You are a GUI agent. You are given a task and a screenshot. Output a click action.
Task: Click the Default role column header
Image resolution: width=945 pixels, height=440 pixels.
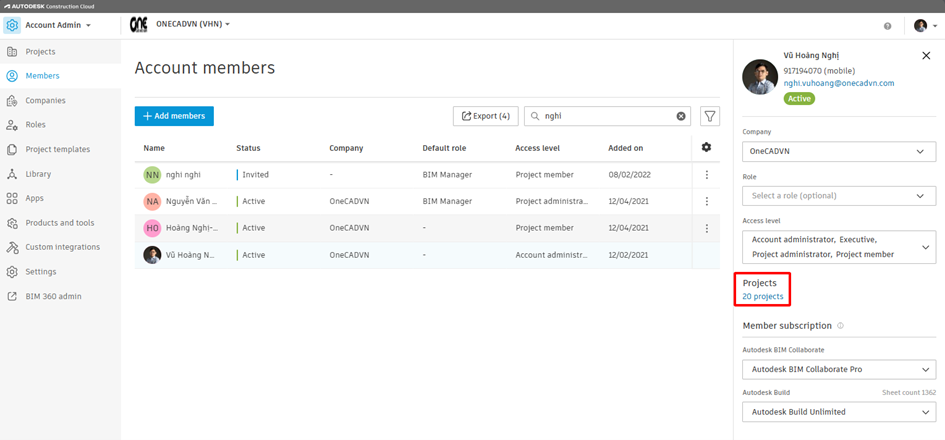point(444,148)
